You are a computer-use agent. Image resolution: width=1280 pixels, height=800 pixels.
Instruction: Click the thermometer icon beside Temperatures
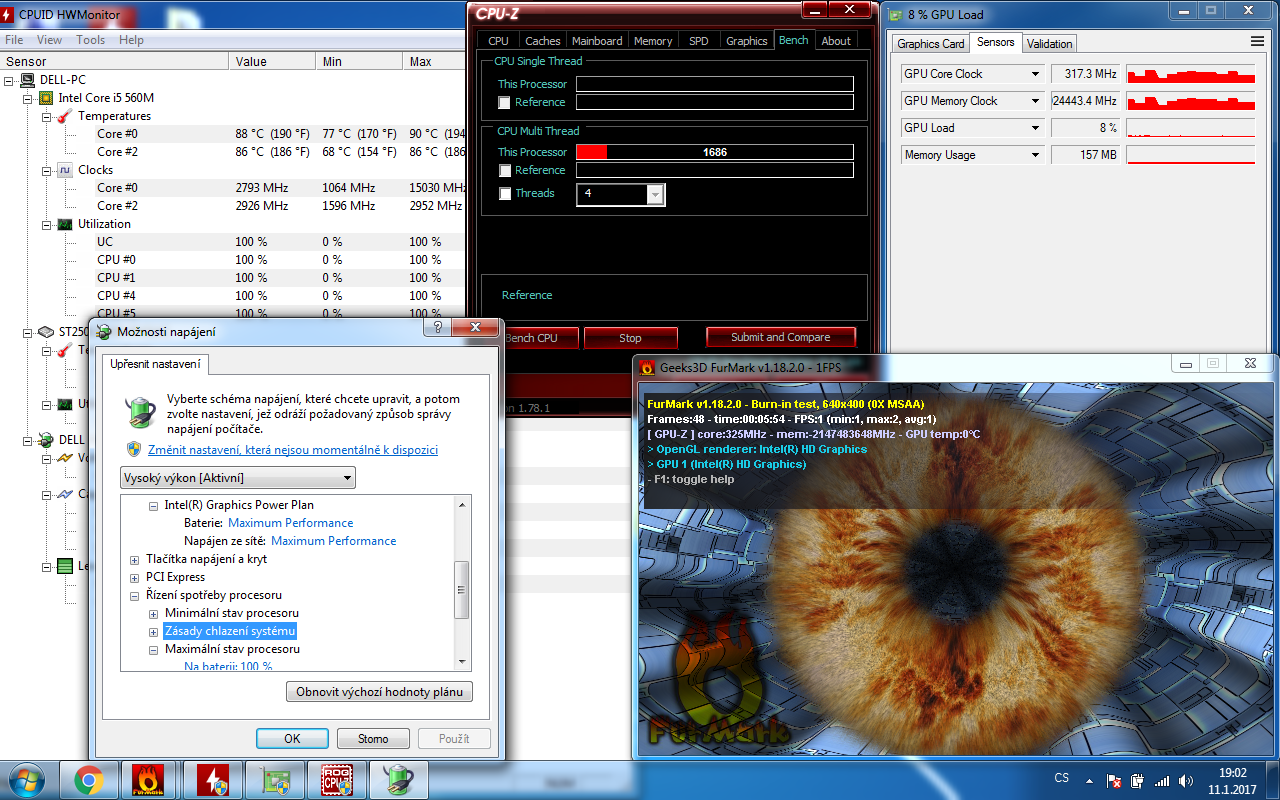64,116
